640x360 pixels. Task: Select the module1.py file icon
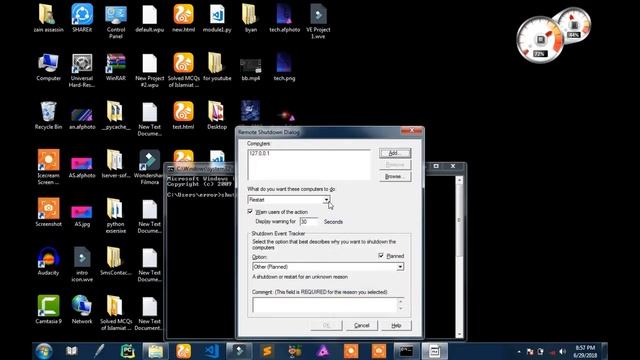[217, 18]
